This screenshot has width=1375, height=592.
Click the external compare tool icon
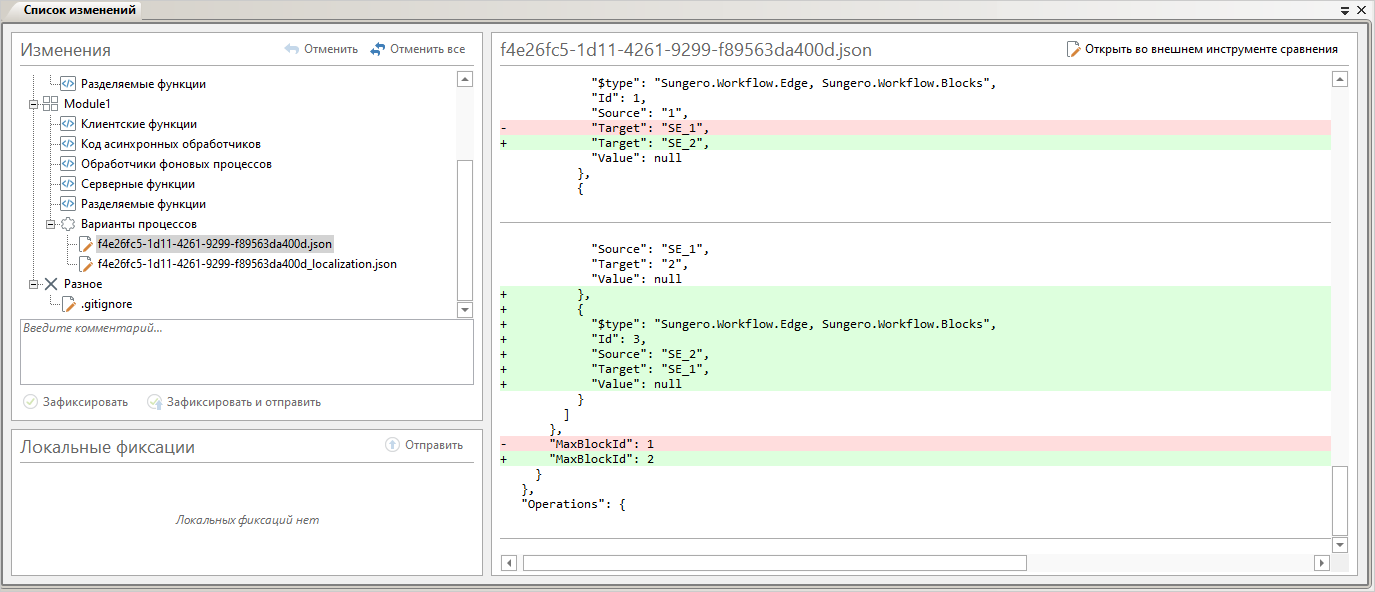coord(1073,49)
